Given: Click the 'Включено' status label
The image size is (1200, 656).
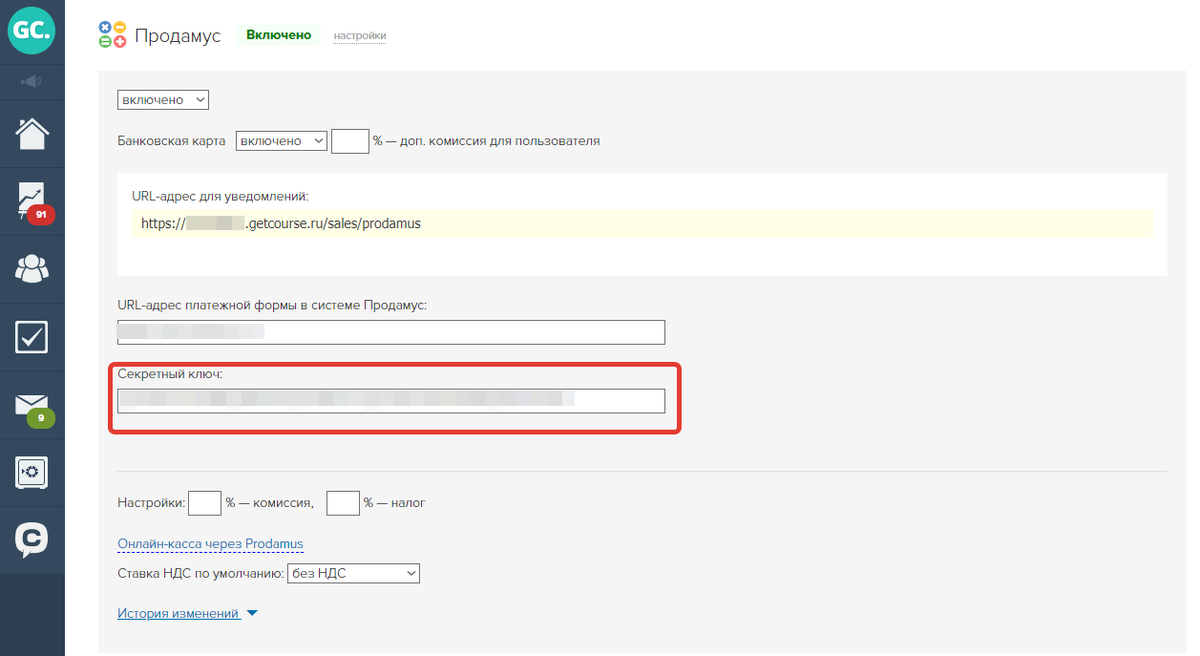Looking at the screenshot, I should [279, 35].
